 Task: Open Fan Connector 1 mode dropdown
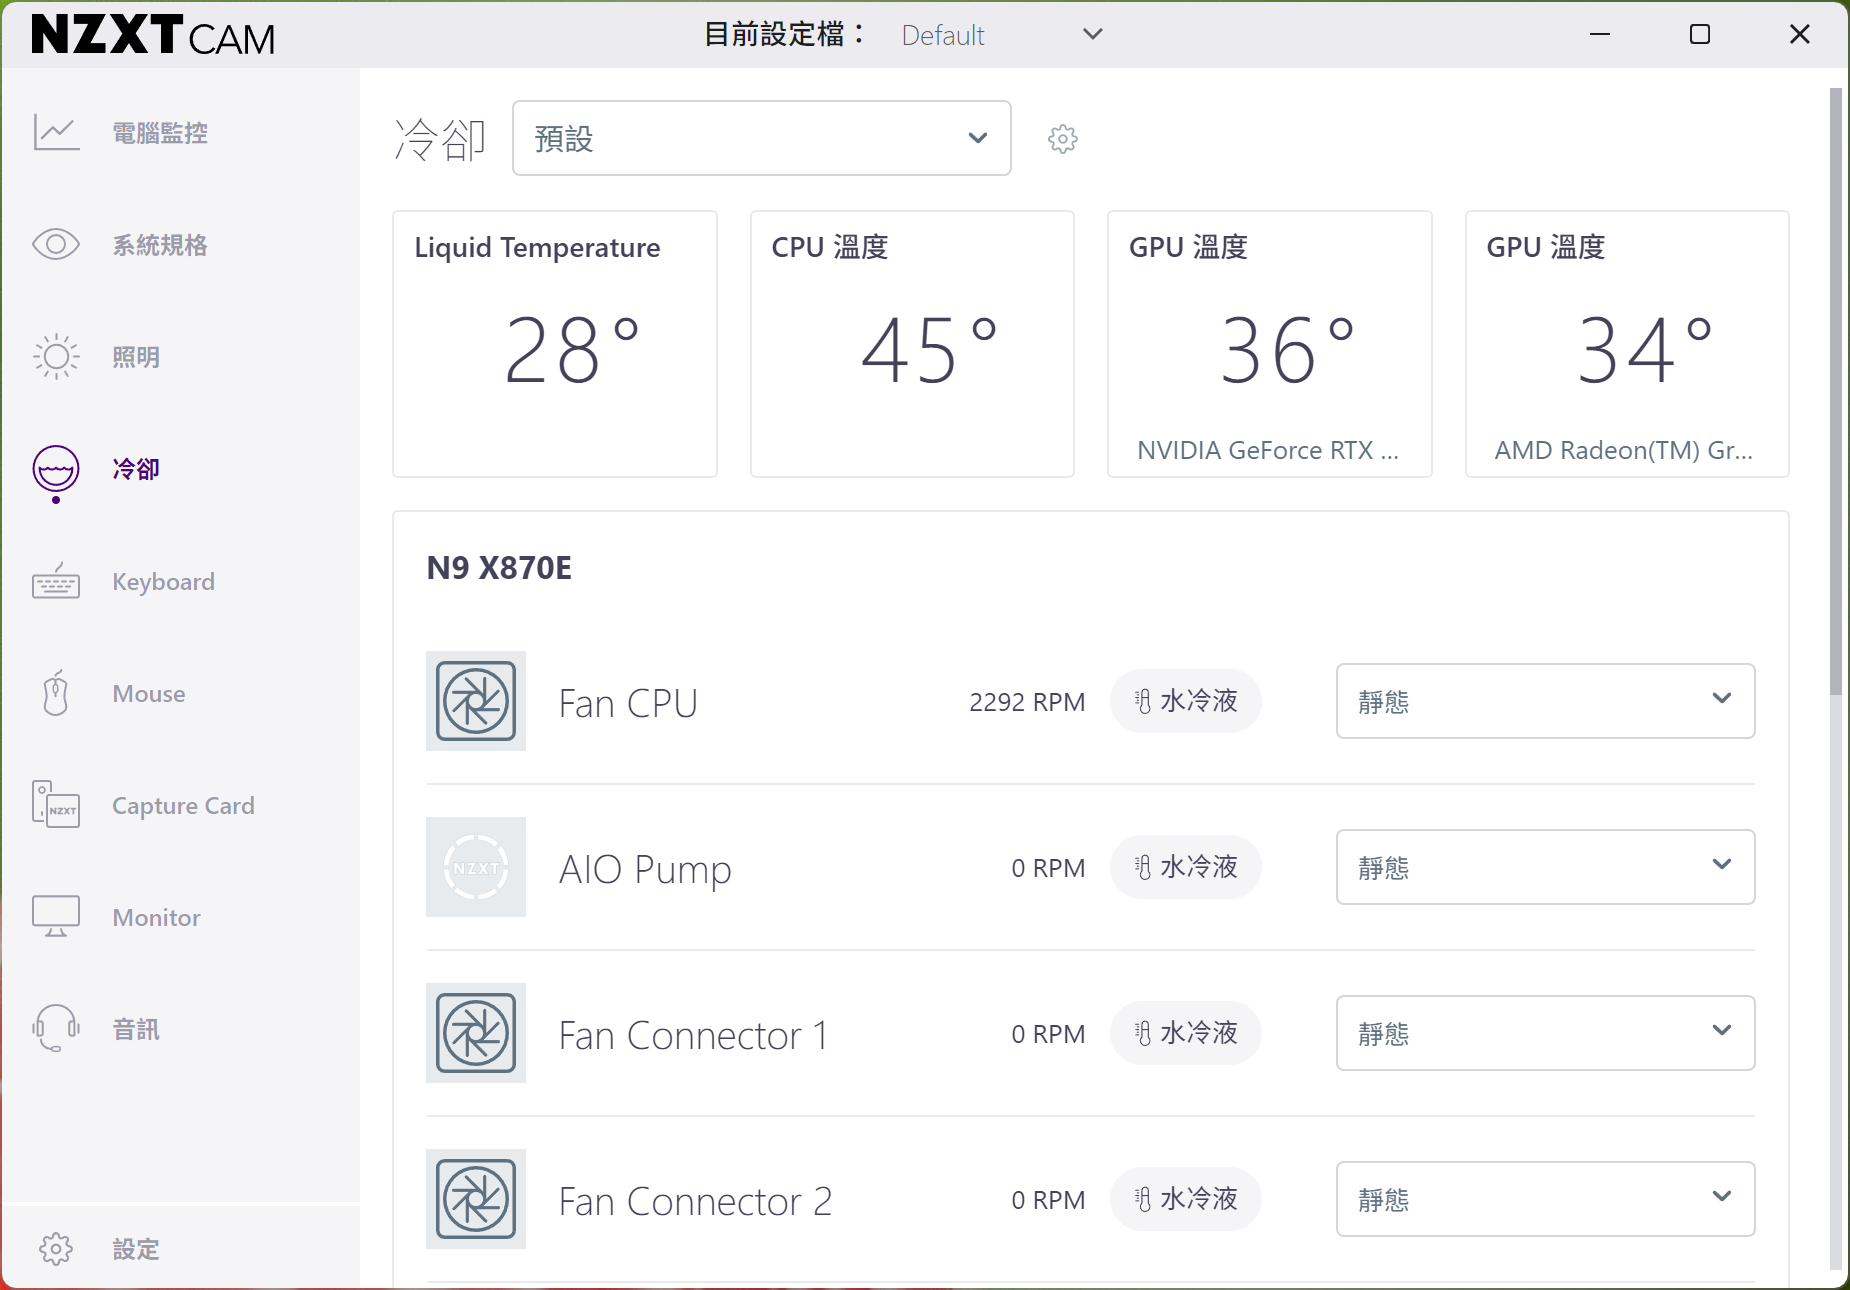coord(1545,1033)
